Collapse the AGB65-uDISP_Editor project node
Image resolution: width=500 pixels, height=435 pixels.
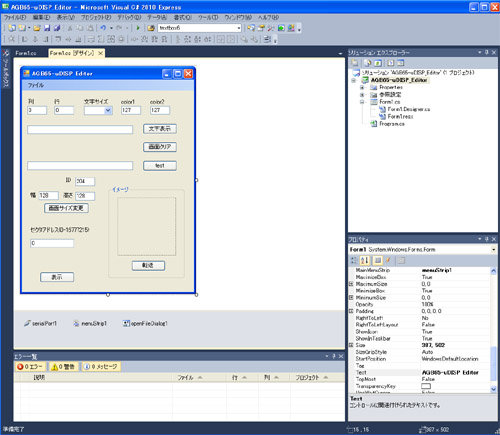tap(354, 80)
